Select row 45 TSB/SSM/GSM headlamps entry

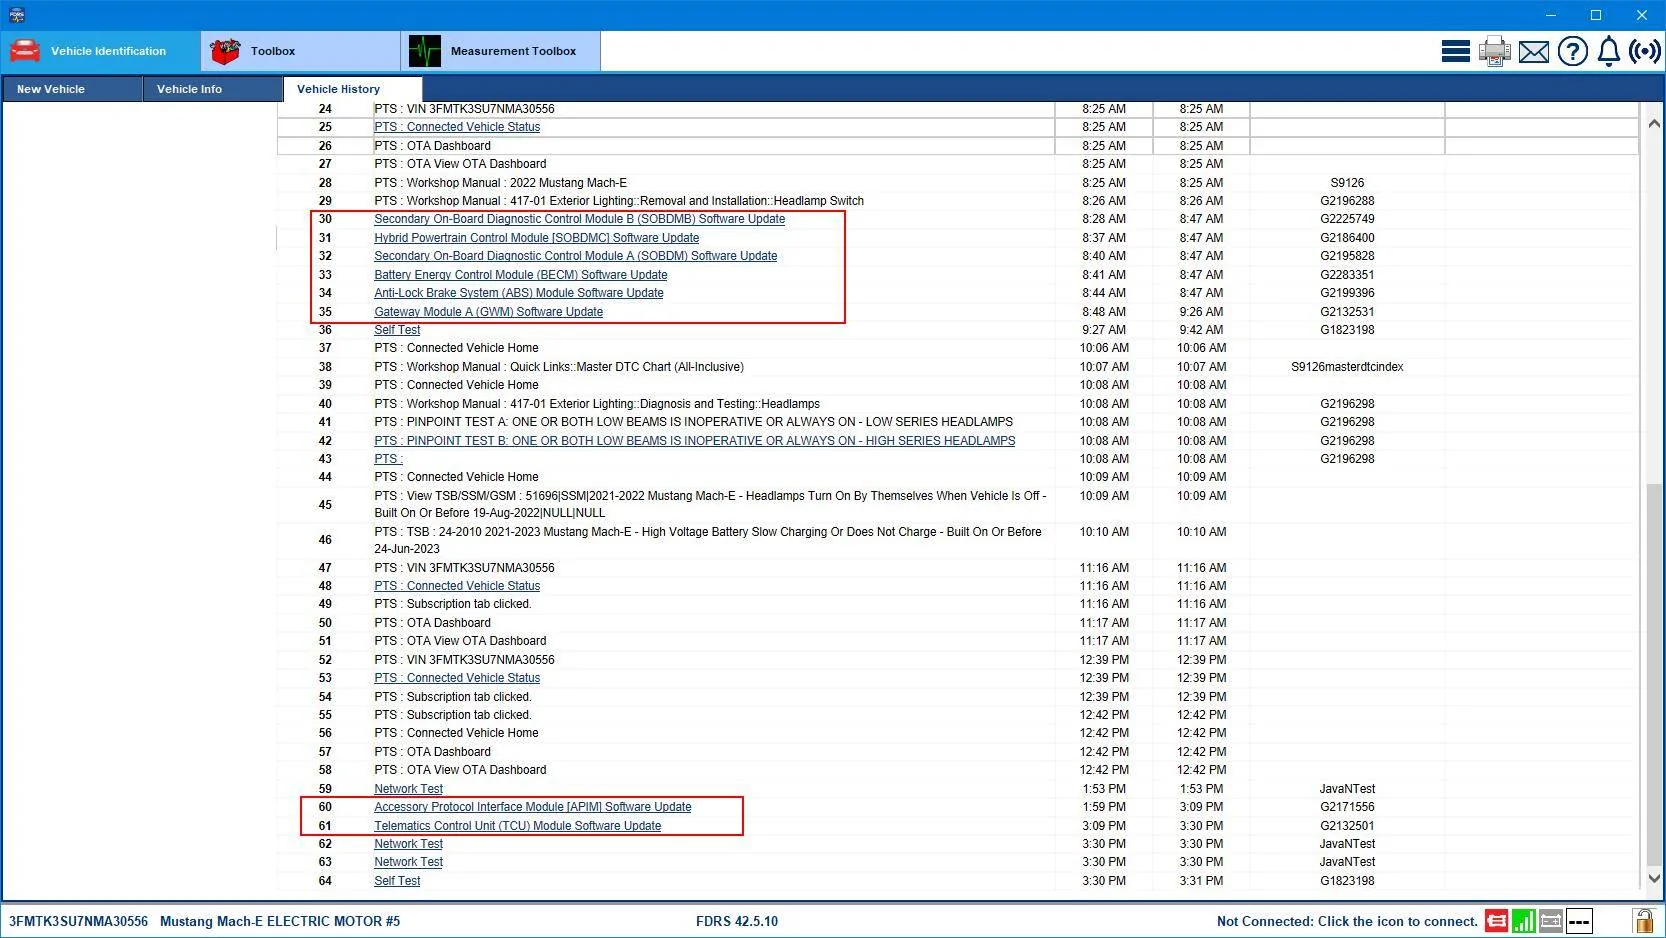958,505
